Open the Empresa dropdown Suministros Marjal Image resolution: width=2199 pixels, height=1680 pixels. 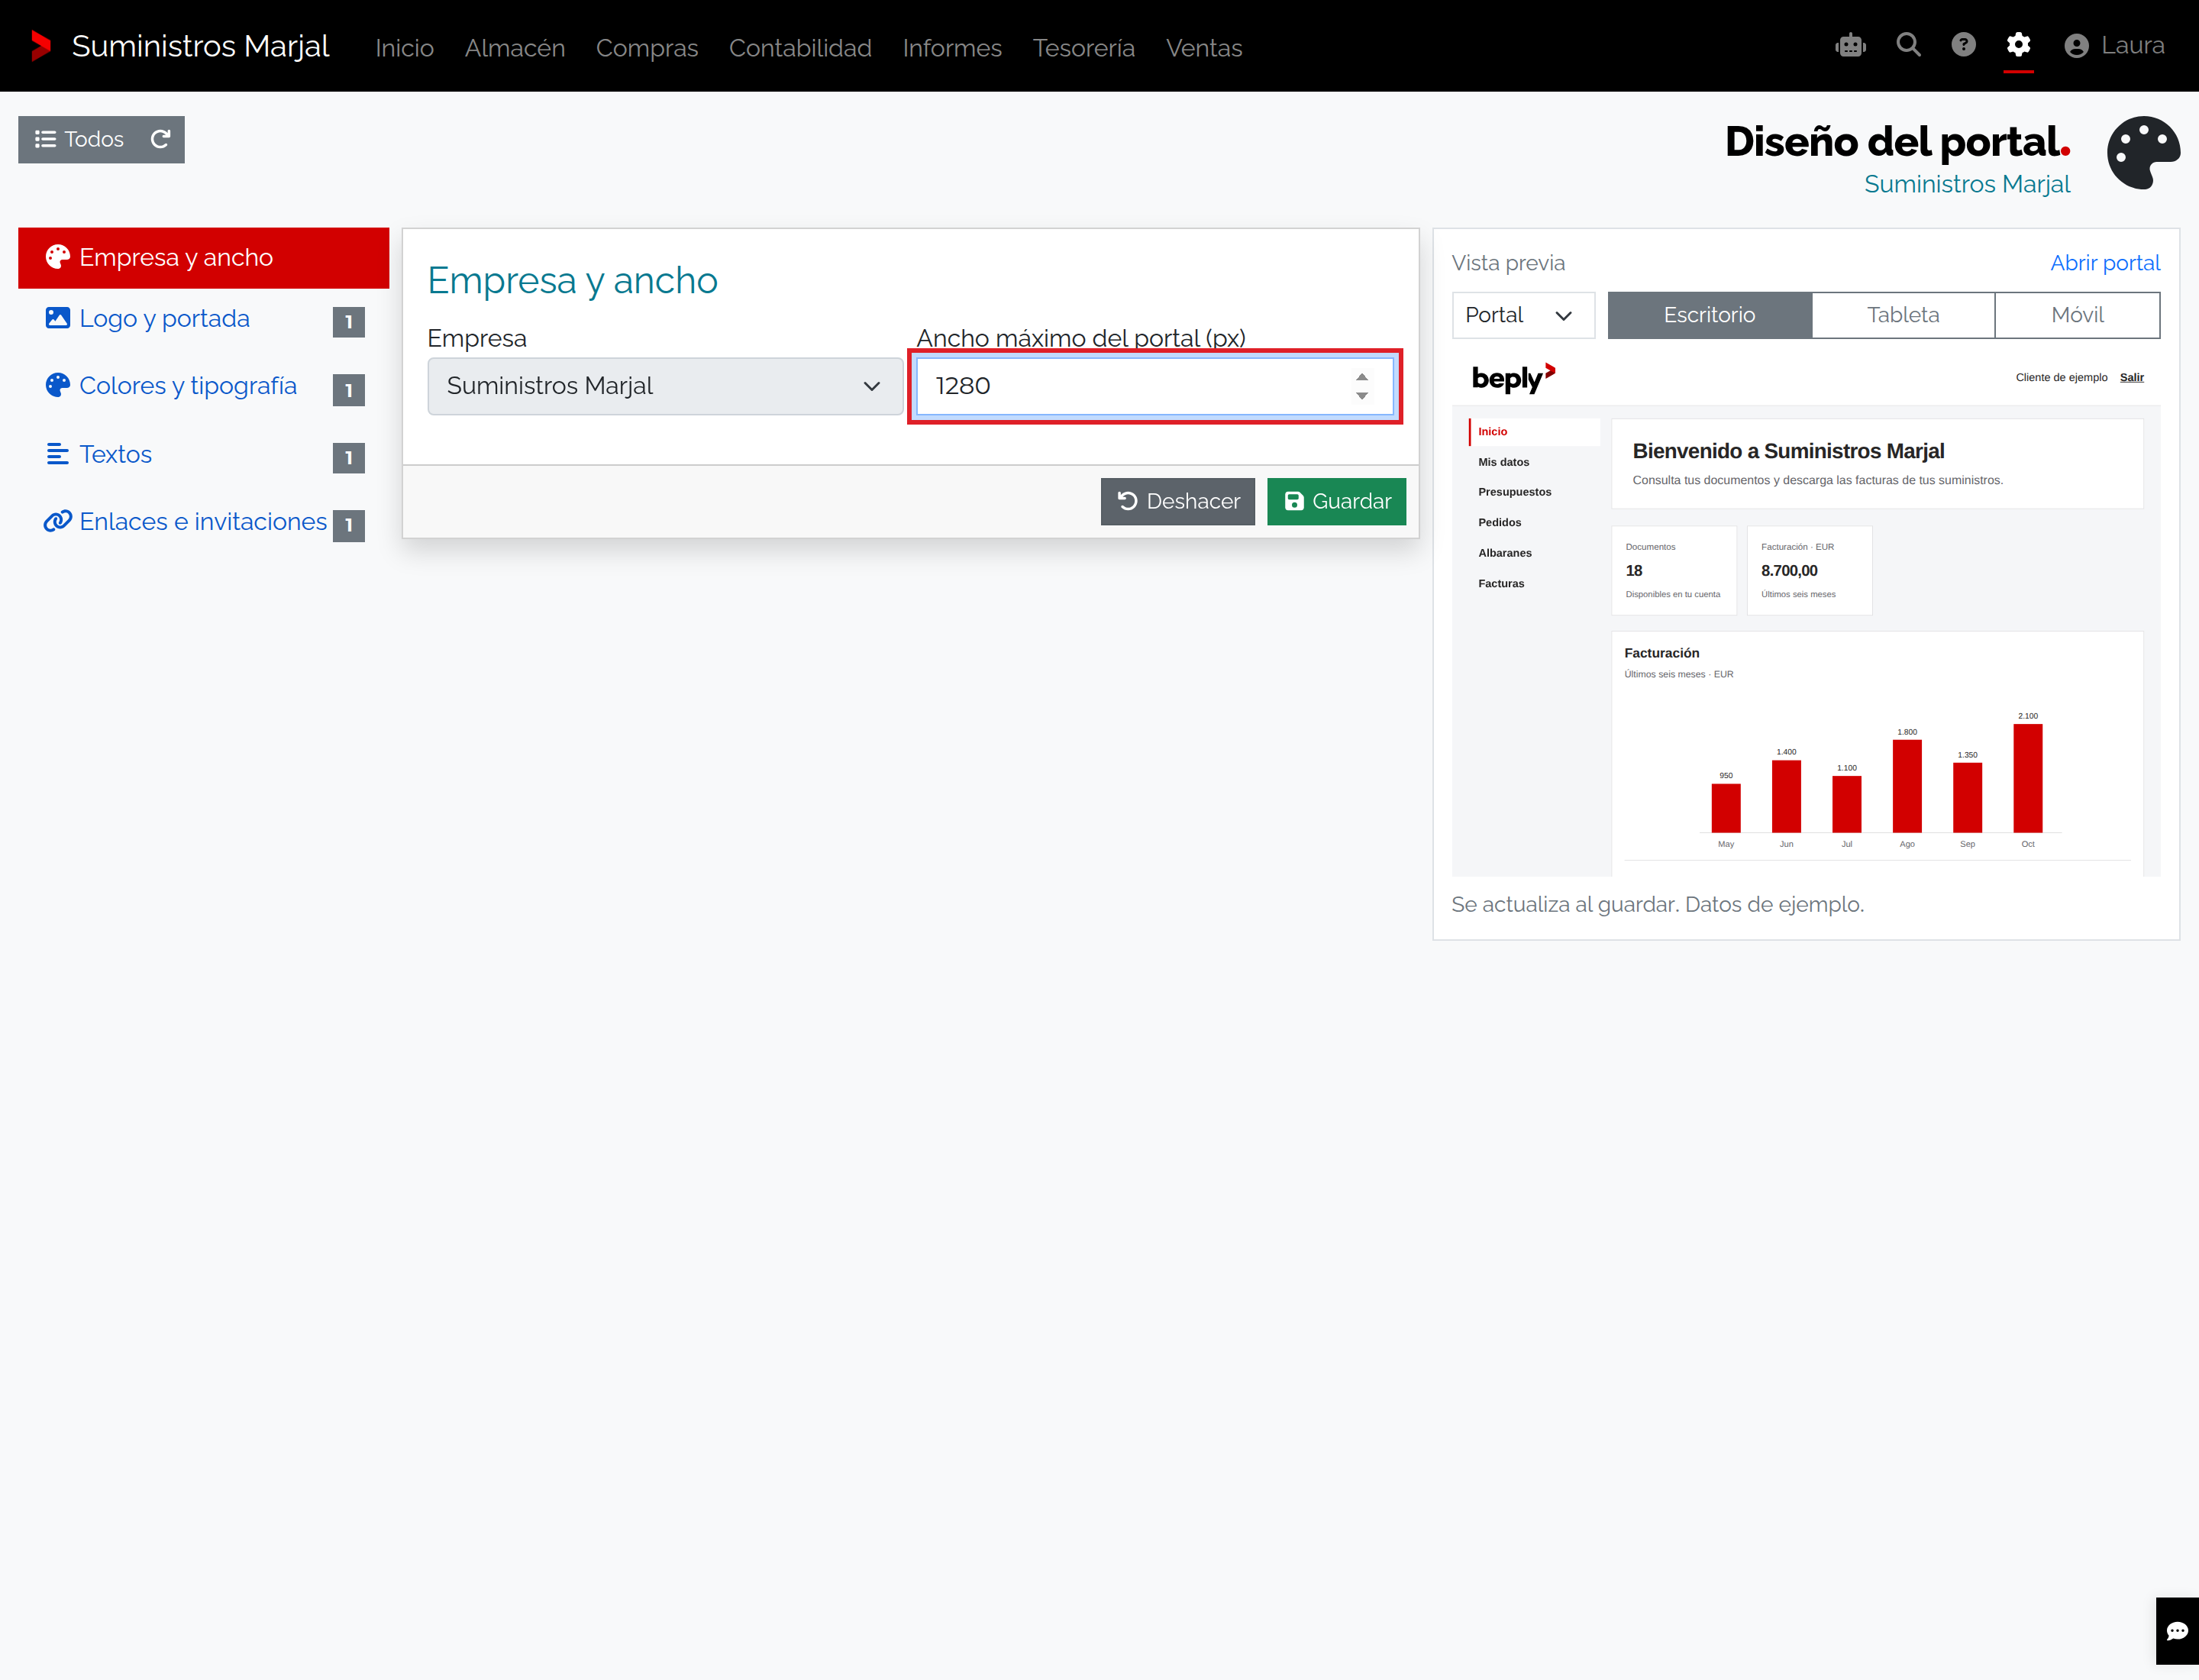pyautogui.click(x=665, y=386)
